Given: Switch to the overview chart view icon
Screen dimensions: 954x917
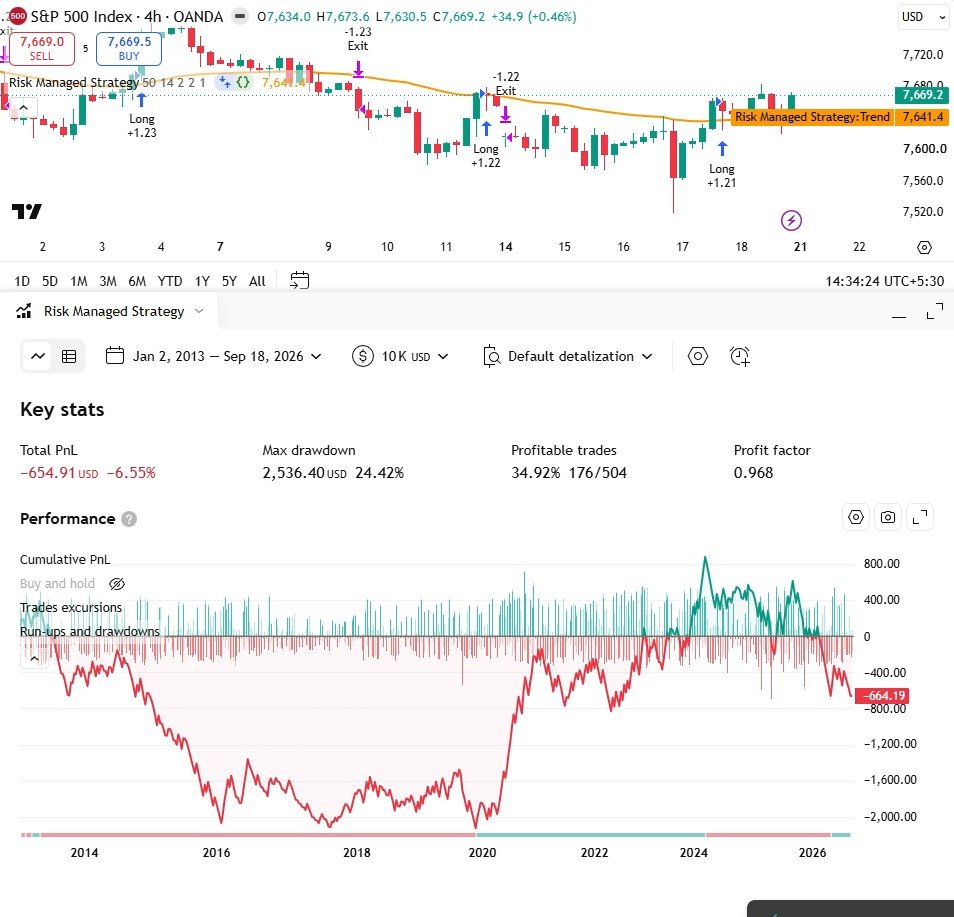Looking at the screenshot, I should (38, 357).
